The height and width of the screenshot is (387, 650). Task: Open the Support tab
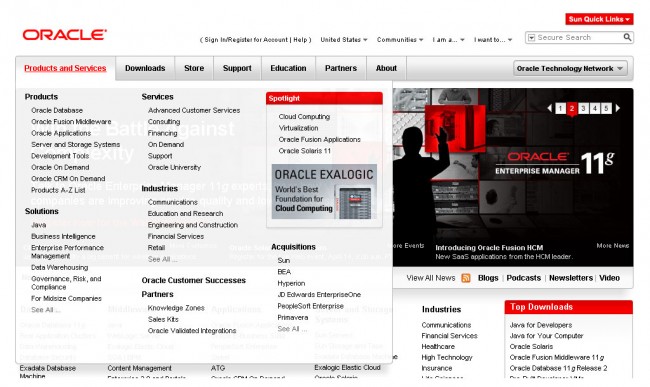point(237,68)
